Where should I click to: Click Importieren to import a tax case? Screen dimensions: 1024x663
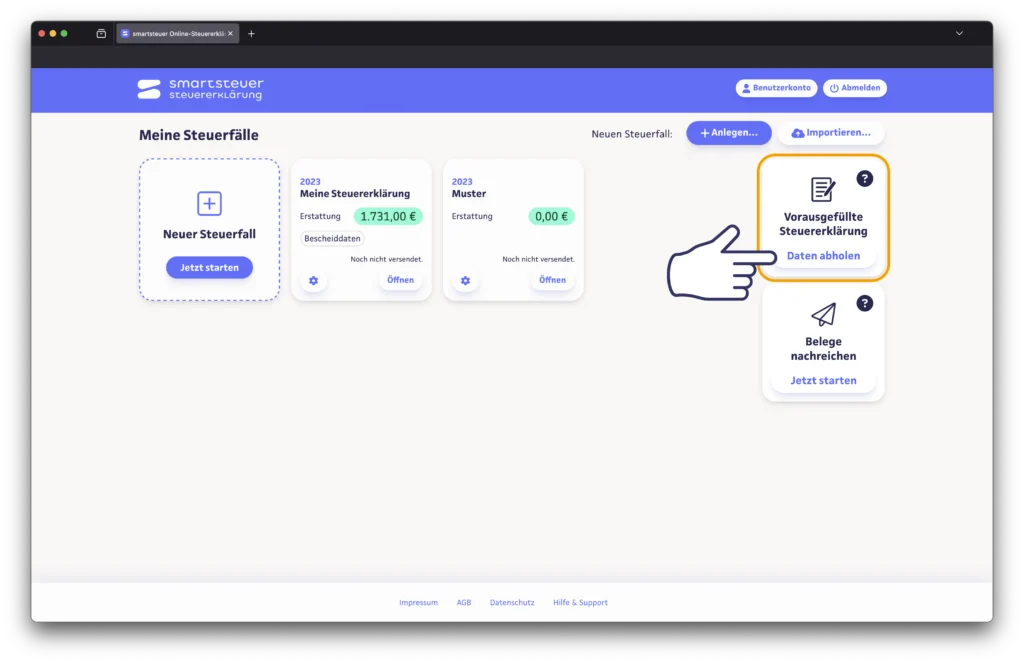831,133
